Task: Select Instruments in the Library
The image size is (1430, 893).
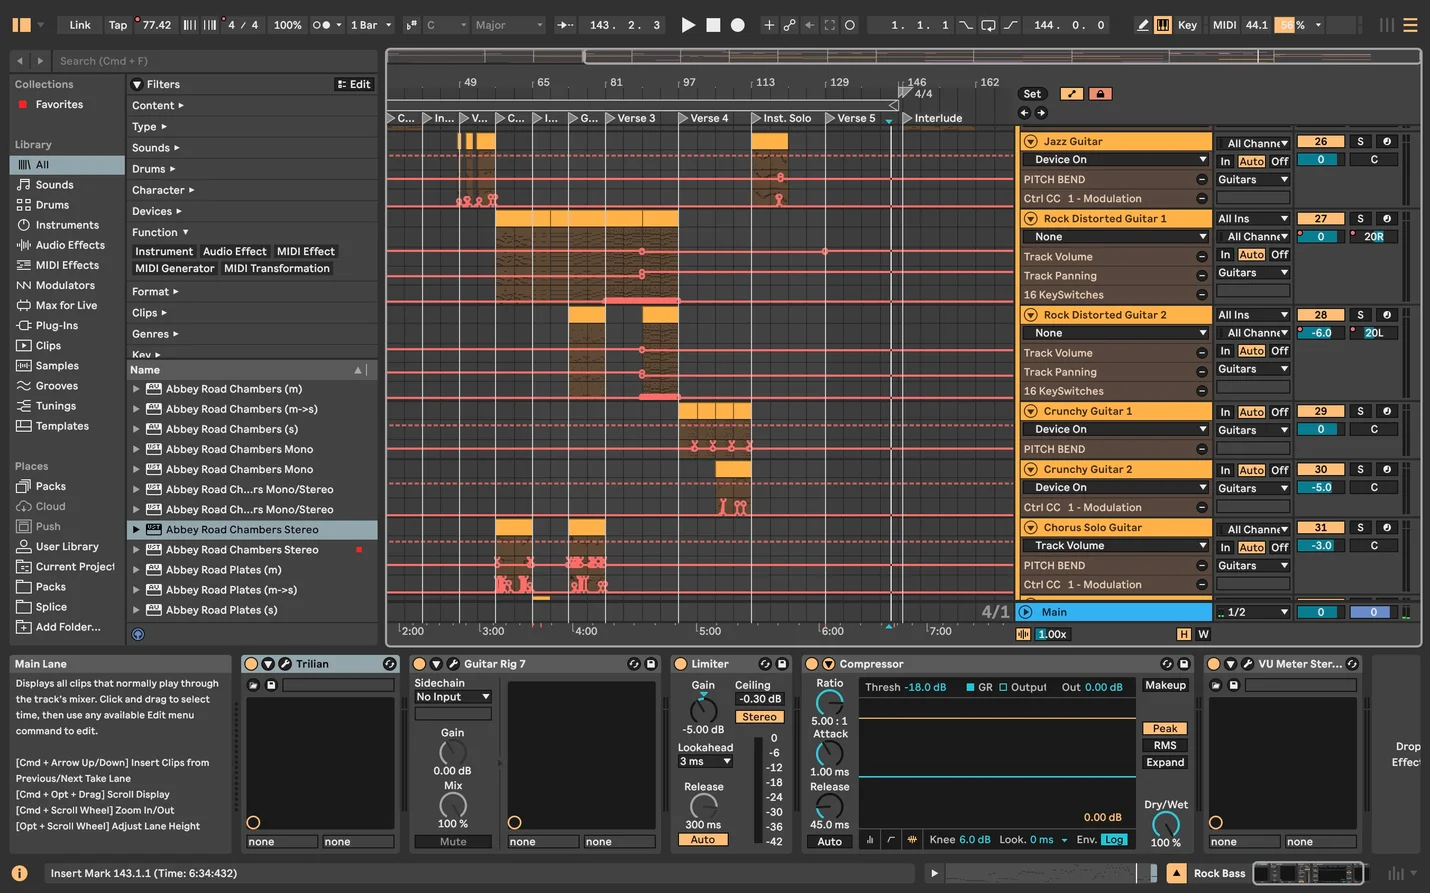Action: pos(67,225)
